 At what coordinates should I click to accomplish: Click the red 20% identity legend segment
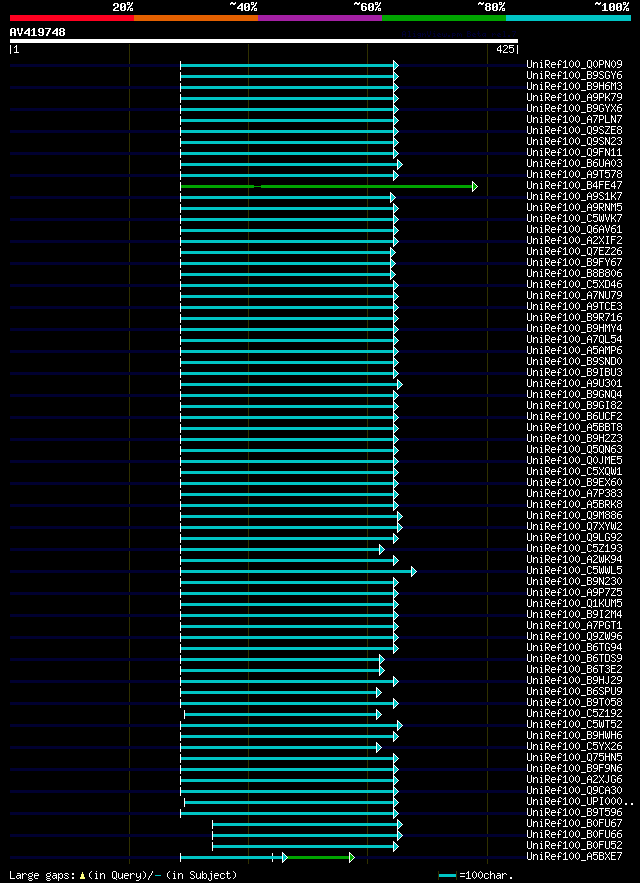coord(72,18)
